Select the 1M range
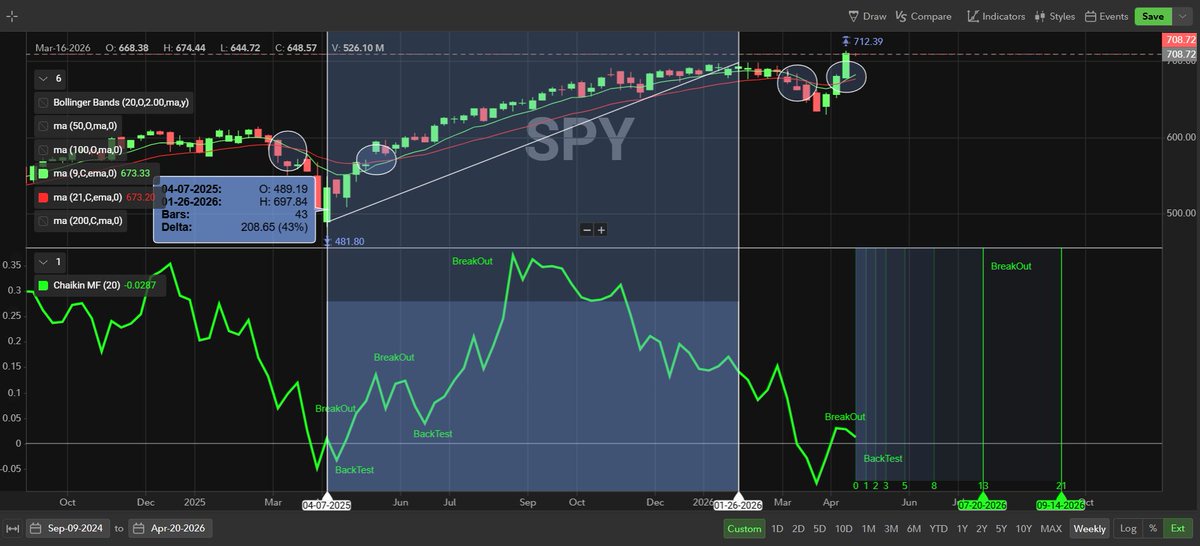The width and height of the screenshot is (1200, 546). pos(868,529)
